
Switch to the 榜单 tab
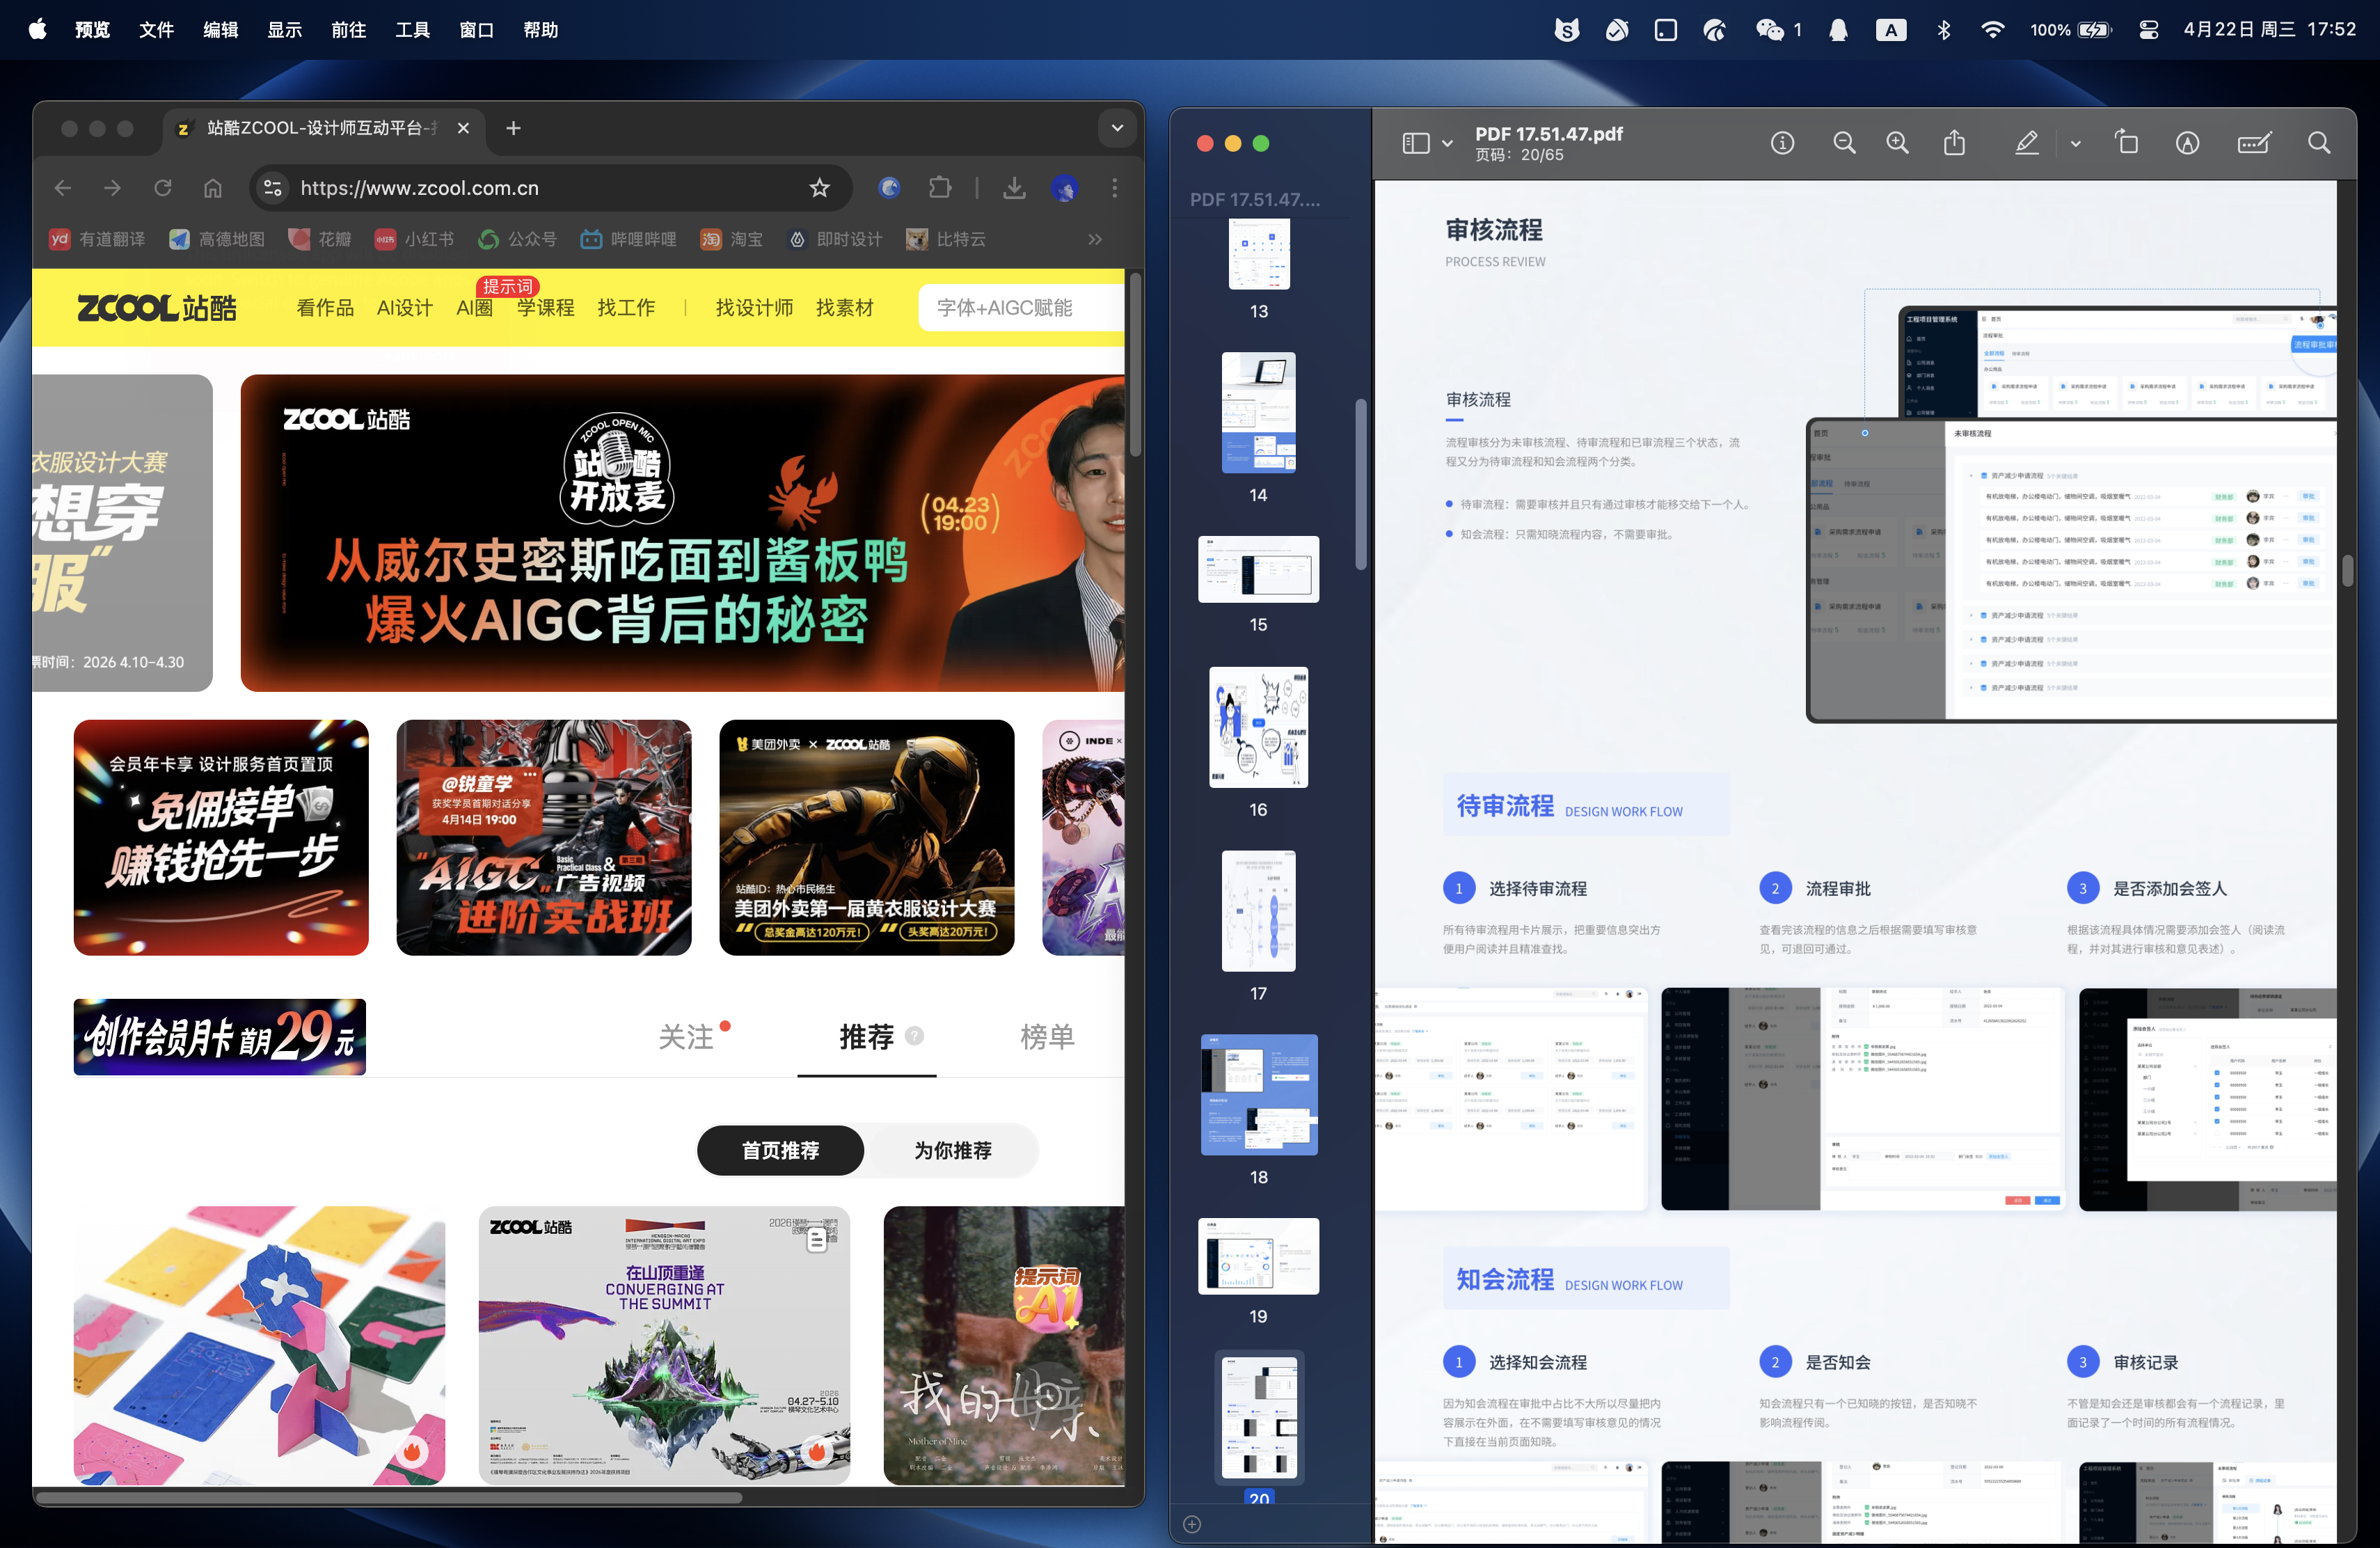click(1047, 1037)
